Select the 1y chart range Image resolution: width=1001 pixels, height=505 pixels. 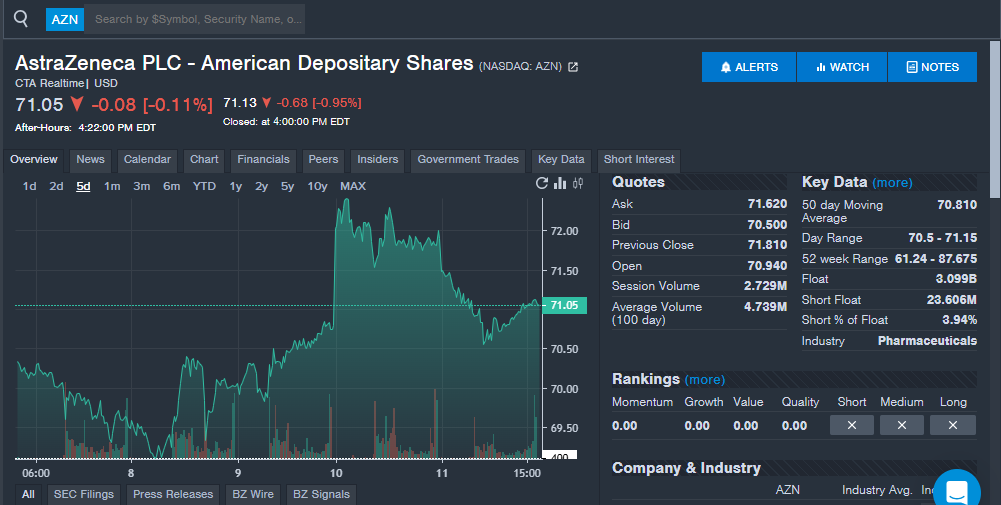(236, 186)
